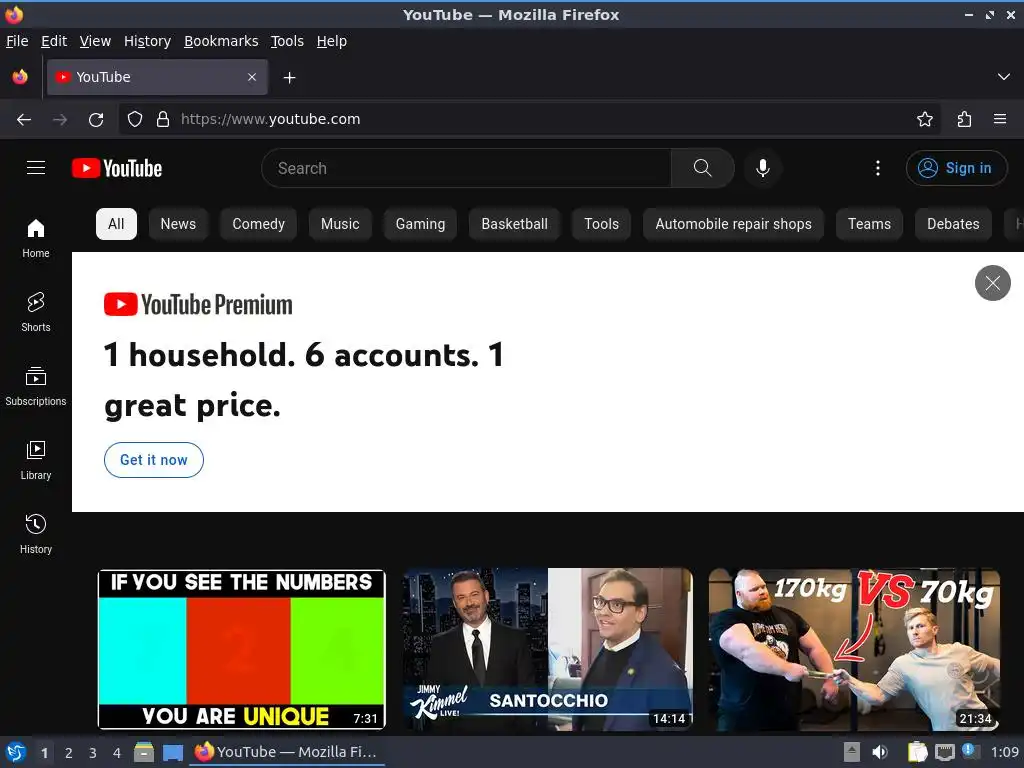Start voice search with the microphone
The width and height of the screenshot is (1024, 768).
(x=762, y=168)
